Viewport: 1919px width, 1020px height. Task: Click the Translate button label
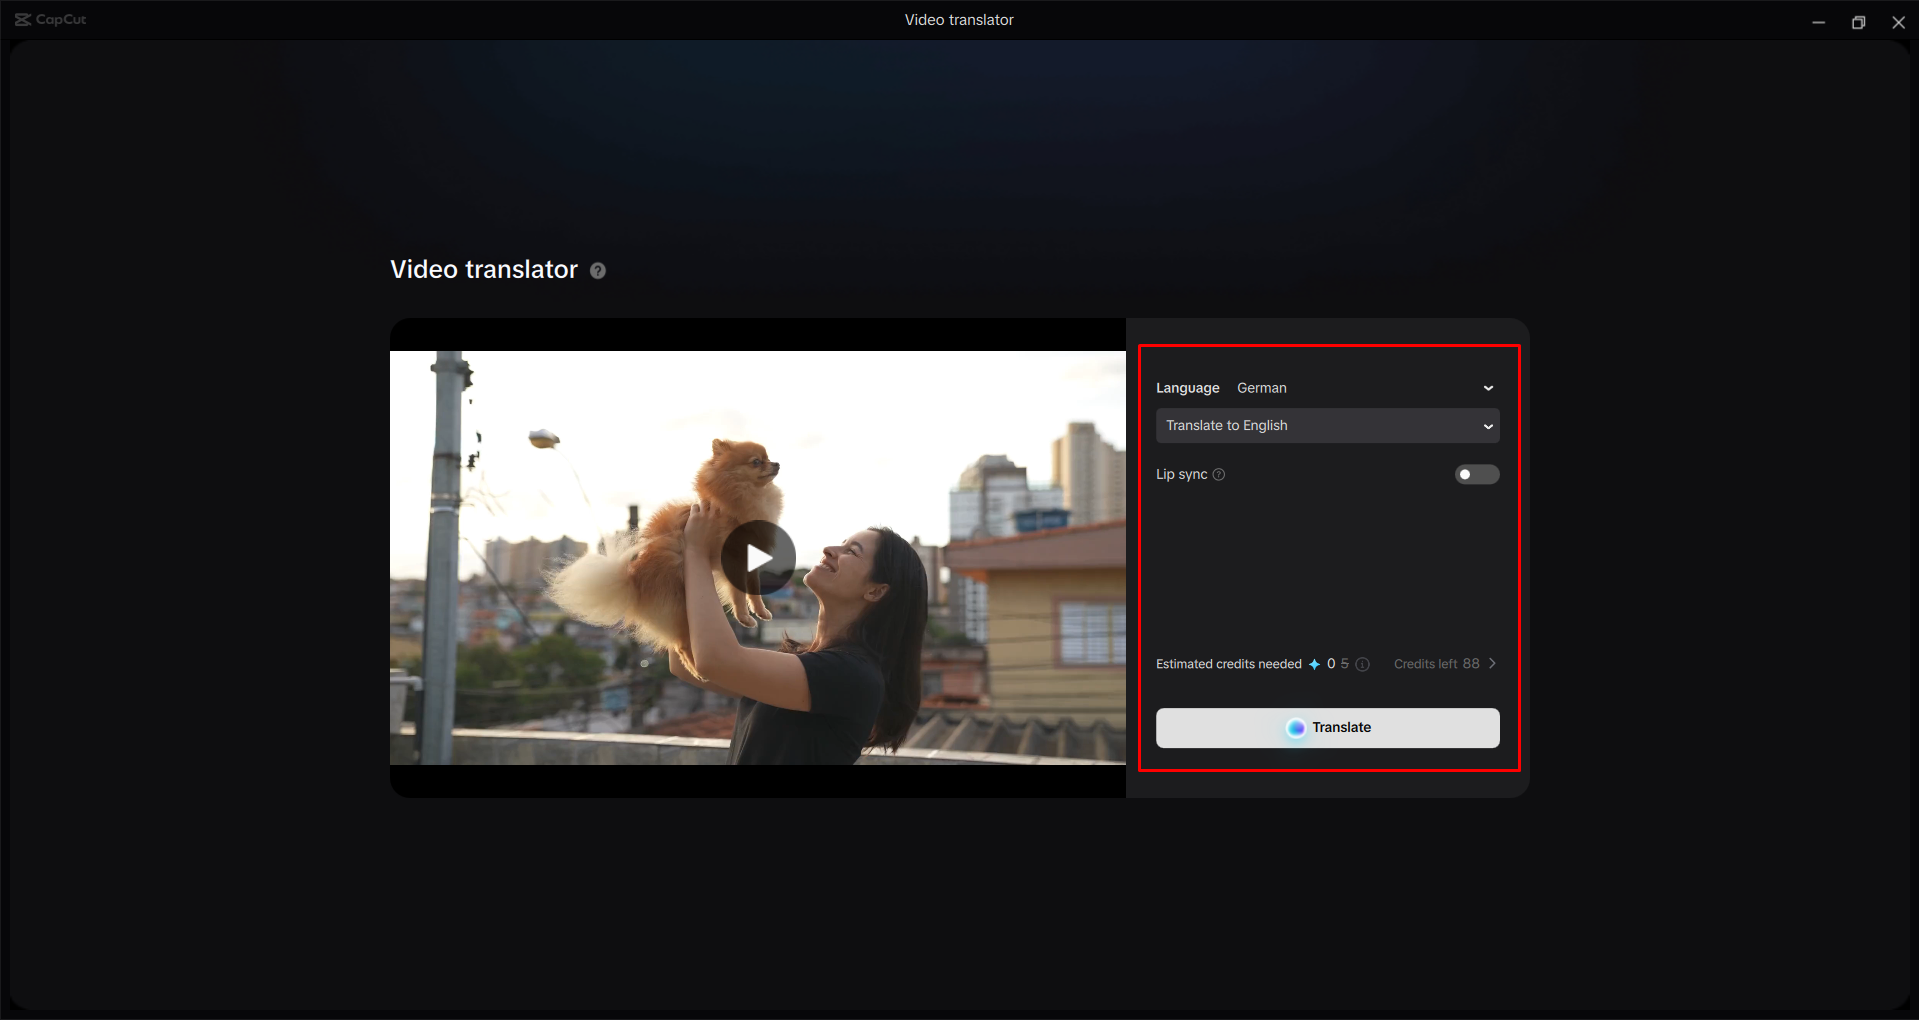[1341, 728]
